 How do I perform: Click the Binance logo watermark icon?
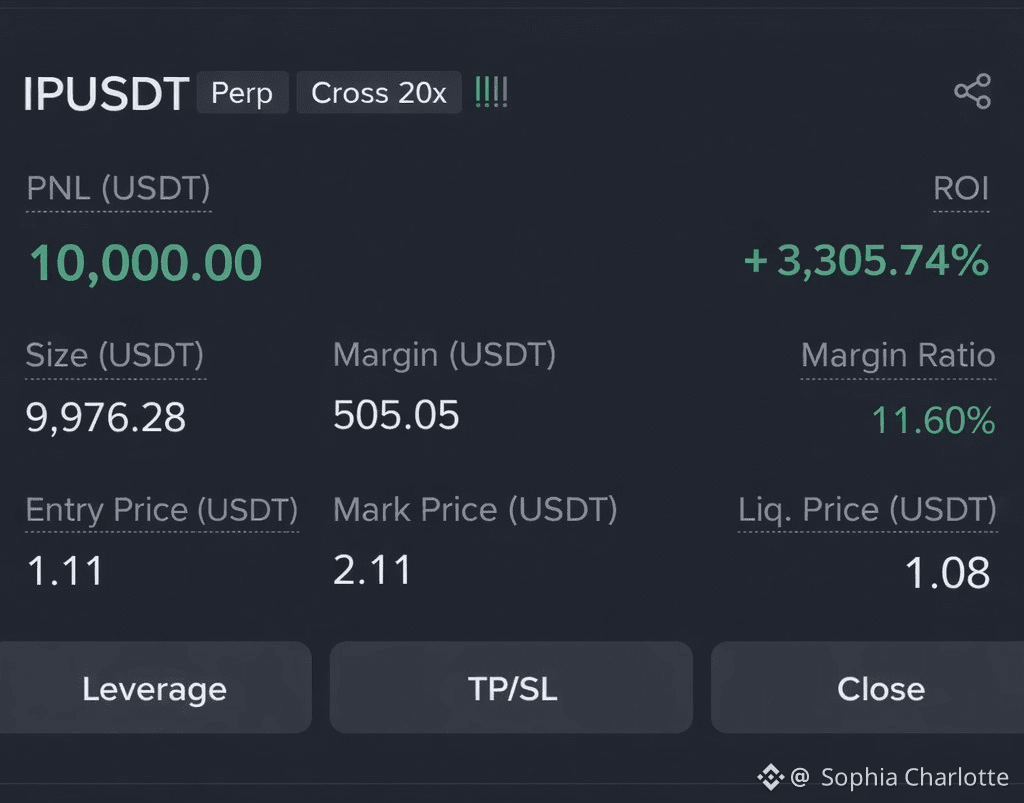point(771,777)
